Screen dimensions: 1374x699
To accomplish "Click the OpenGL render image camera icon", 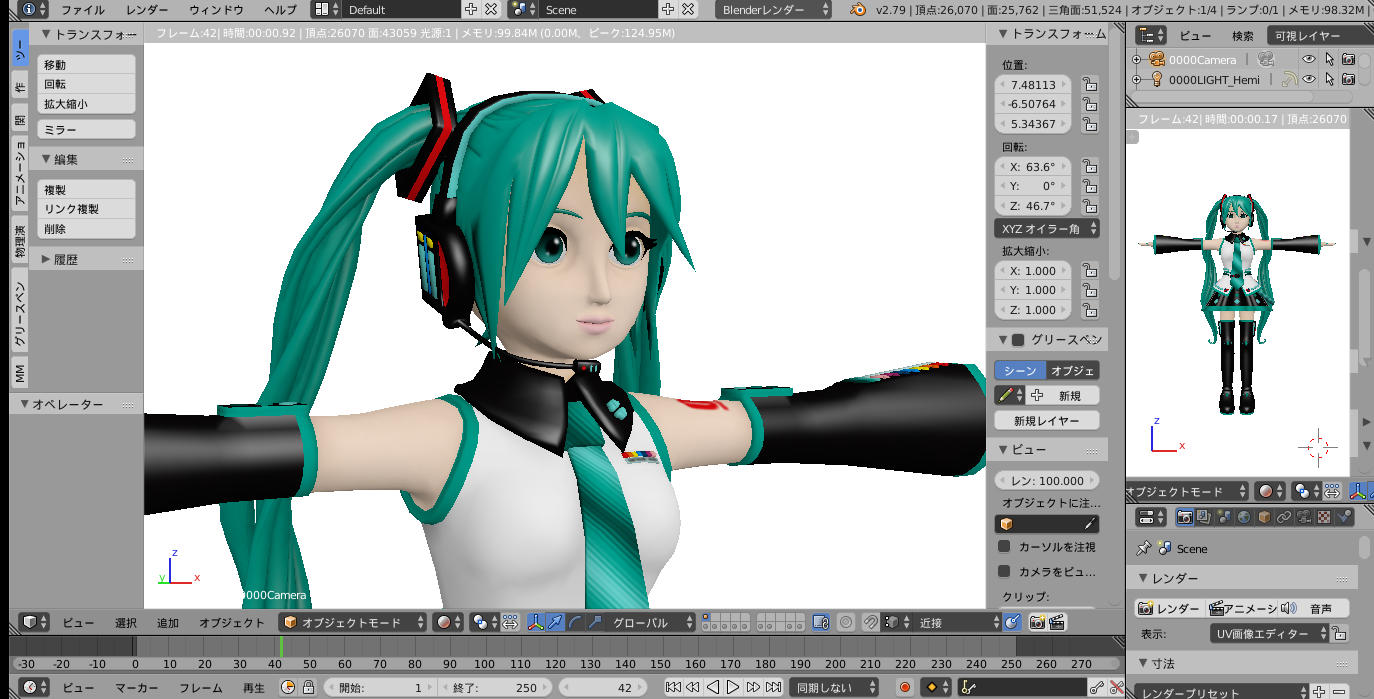I will pyautogui.click(x=1037, y=622).
